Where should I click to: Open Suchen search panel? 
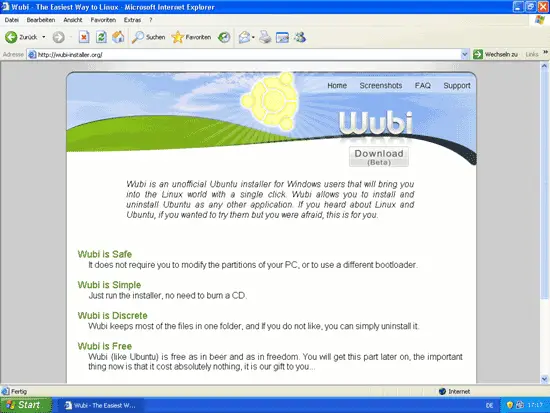point(148,37)
